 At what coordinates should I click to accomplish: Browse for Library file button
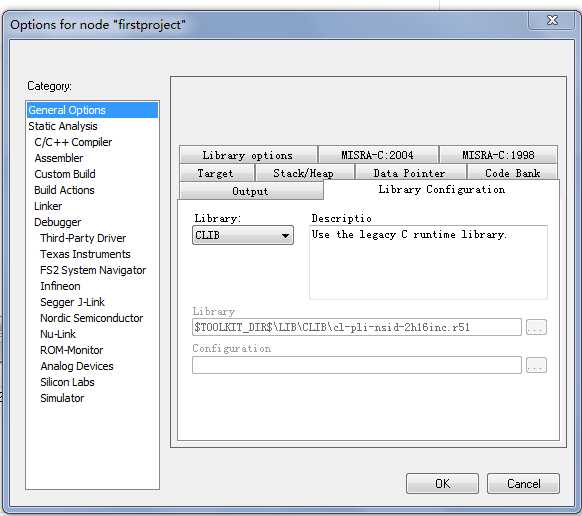(536, 327)
